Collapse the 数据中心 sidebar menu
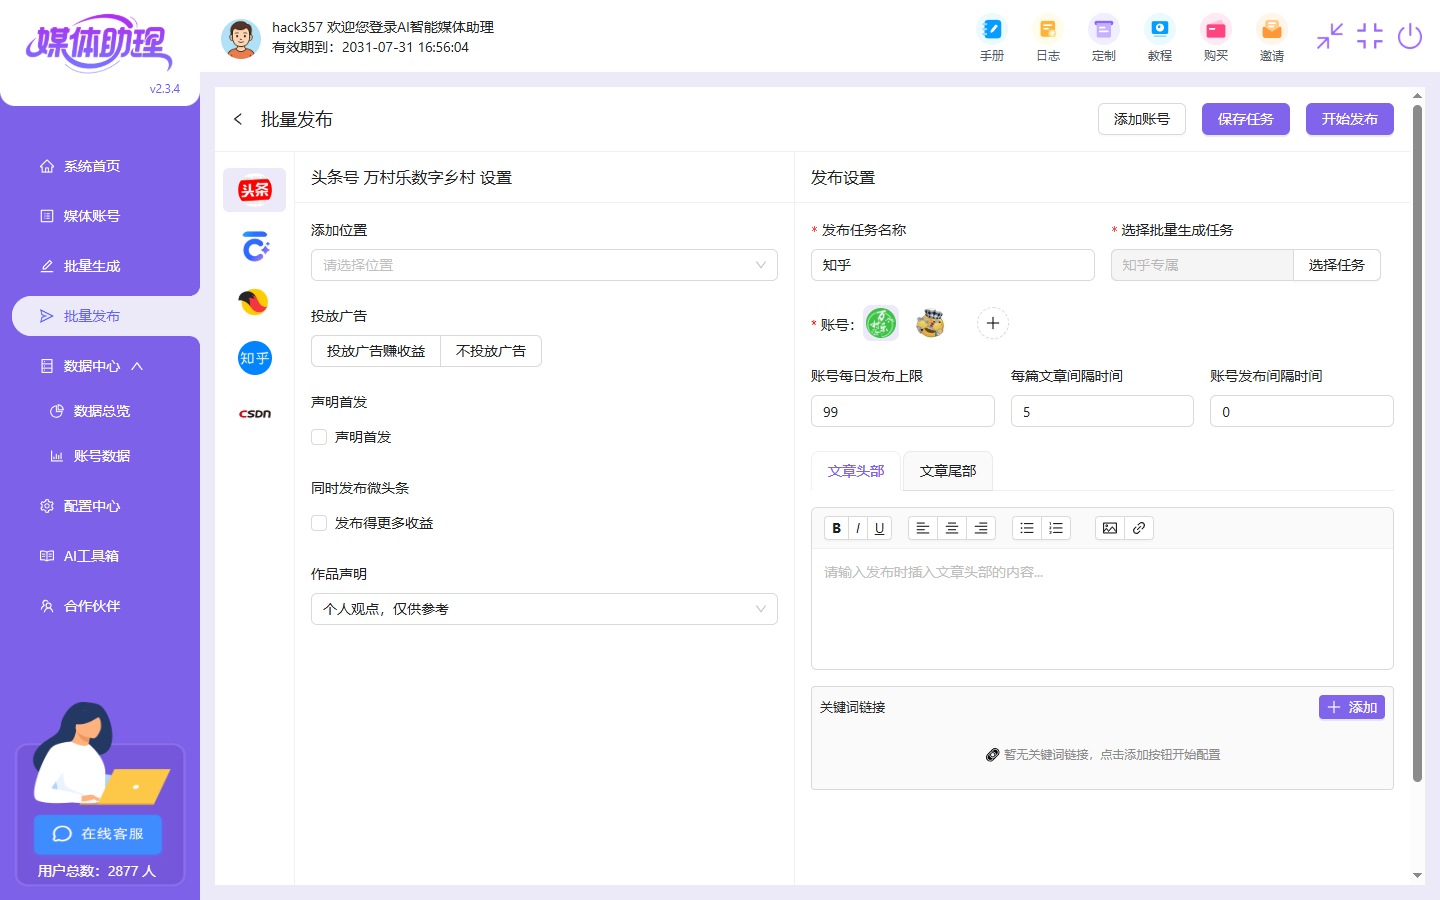This screenshot has height=900, width=1440. (x=100, y=365)
